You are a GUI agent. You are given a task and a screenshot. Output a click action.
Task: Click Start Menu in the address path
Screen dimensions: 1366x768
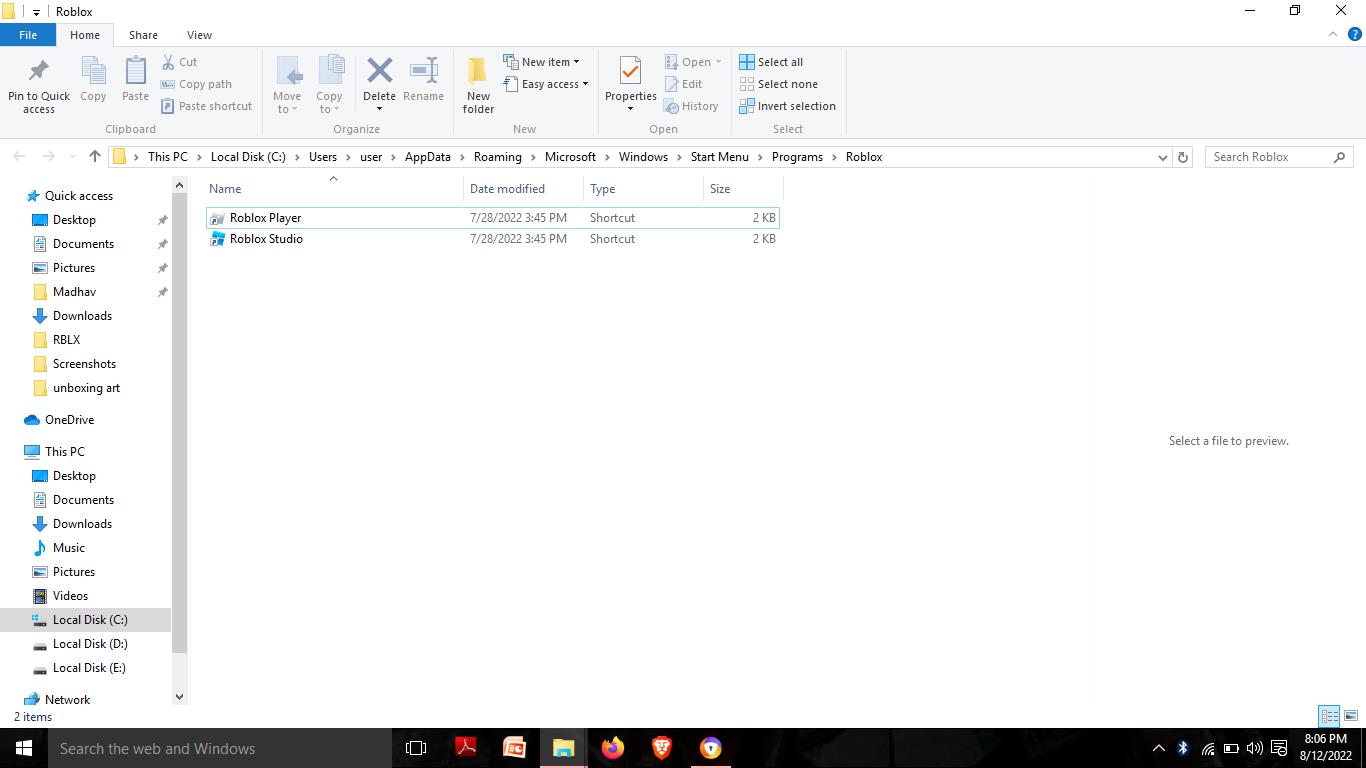point(719,157)
